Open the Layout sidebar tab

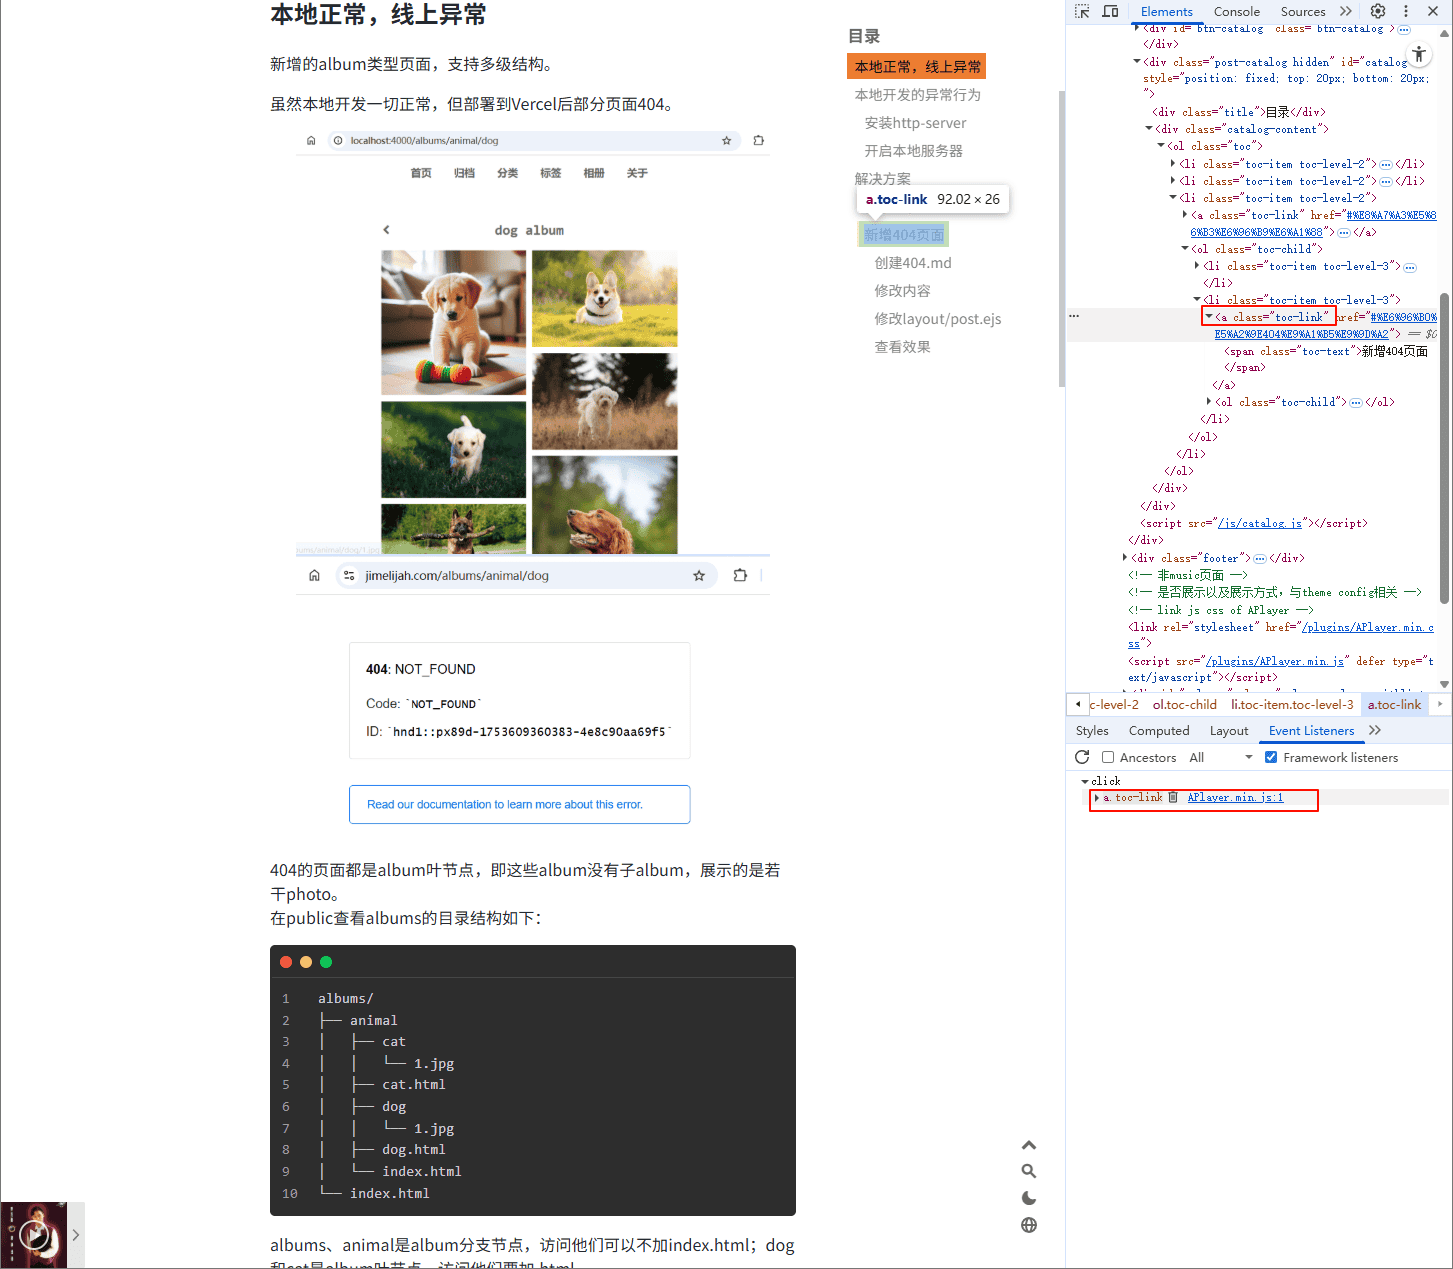click(x=1229, y=730)
